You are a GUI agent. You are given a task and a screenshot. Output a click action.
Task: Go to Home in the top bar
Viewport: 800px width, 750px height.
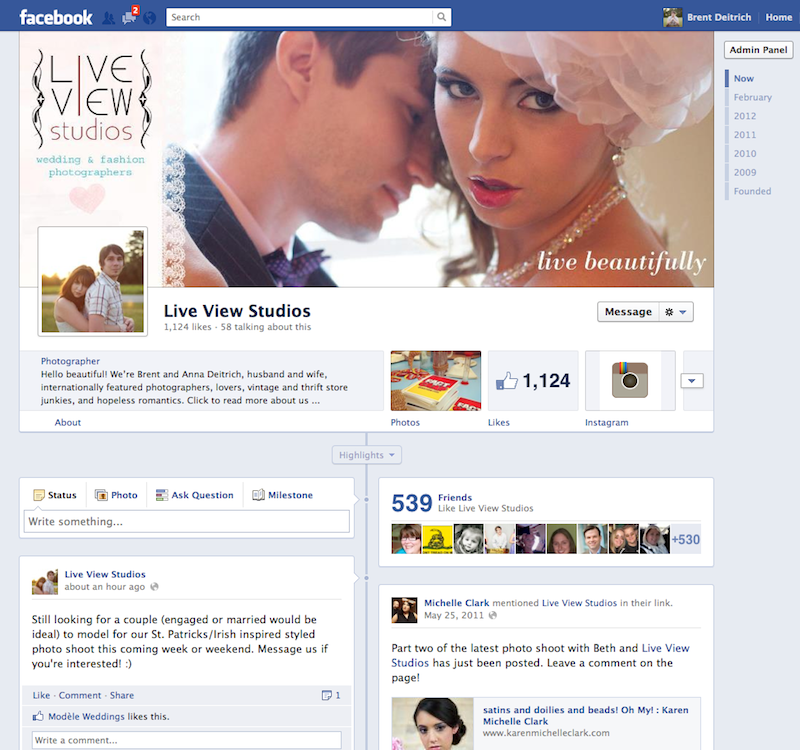click(x=779, y=17)
